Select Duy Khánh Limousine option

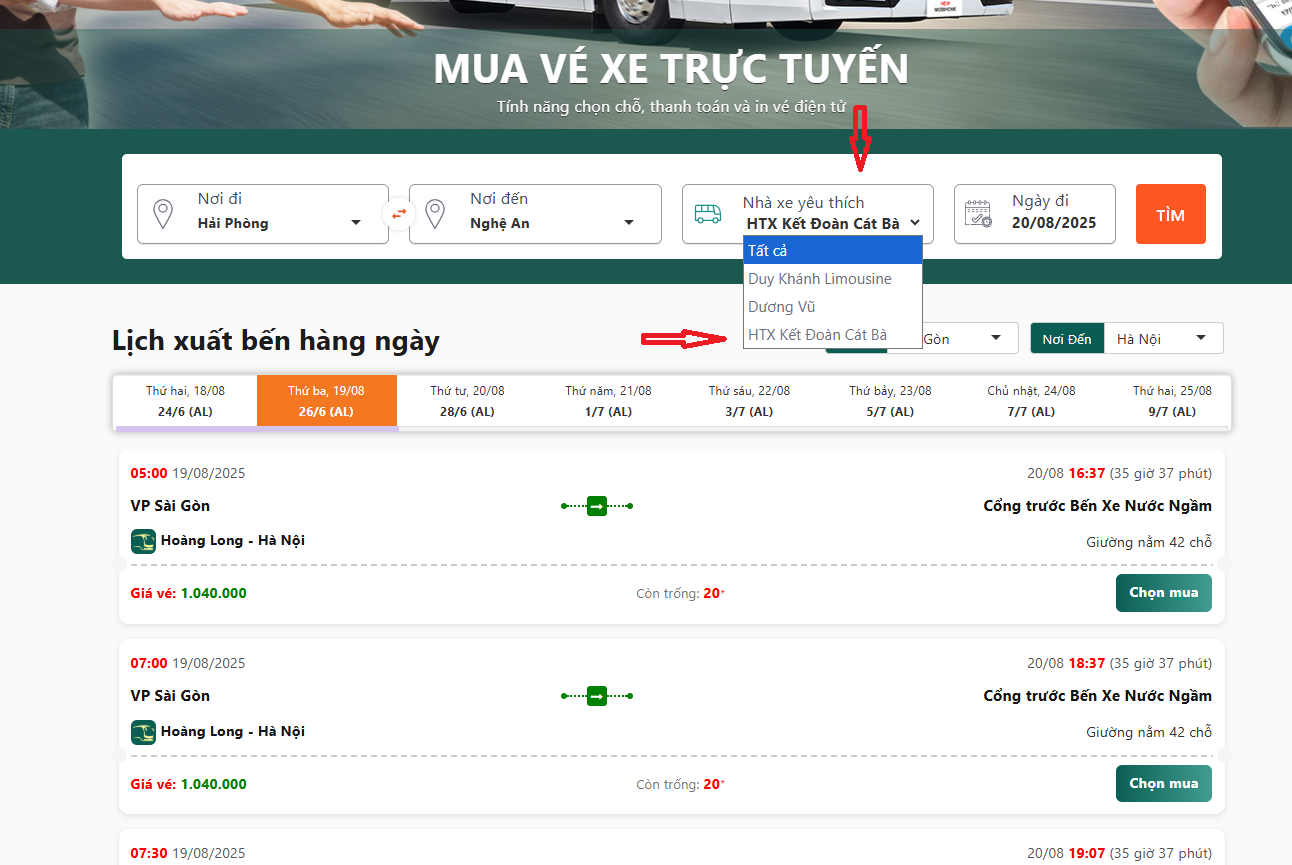tap(832, 279)
